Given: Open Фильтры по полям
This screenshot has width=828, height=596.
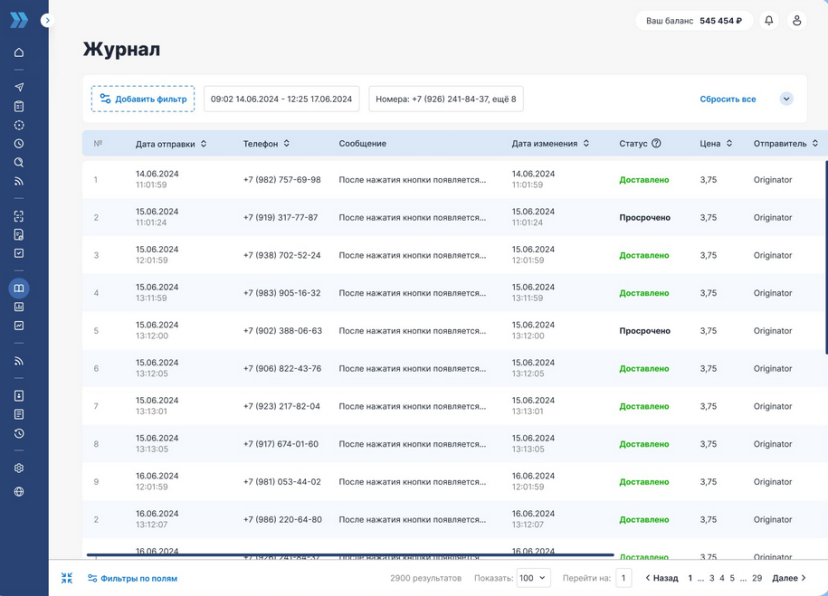Looking at the screenshot, I should 133,578.
